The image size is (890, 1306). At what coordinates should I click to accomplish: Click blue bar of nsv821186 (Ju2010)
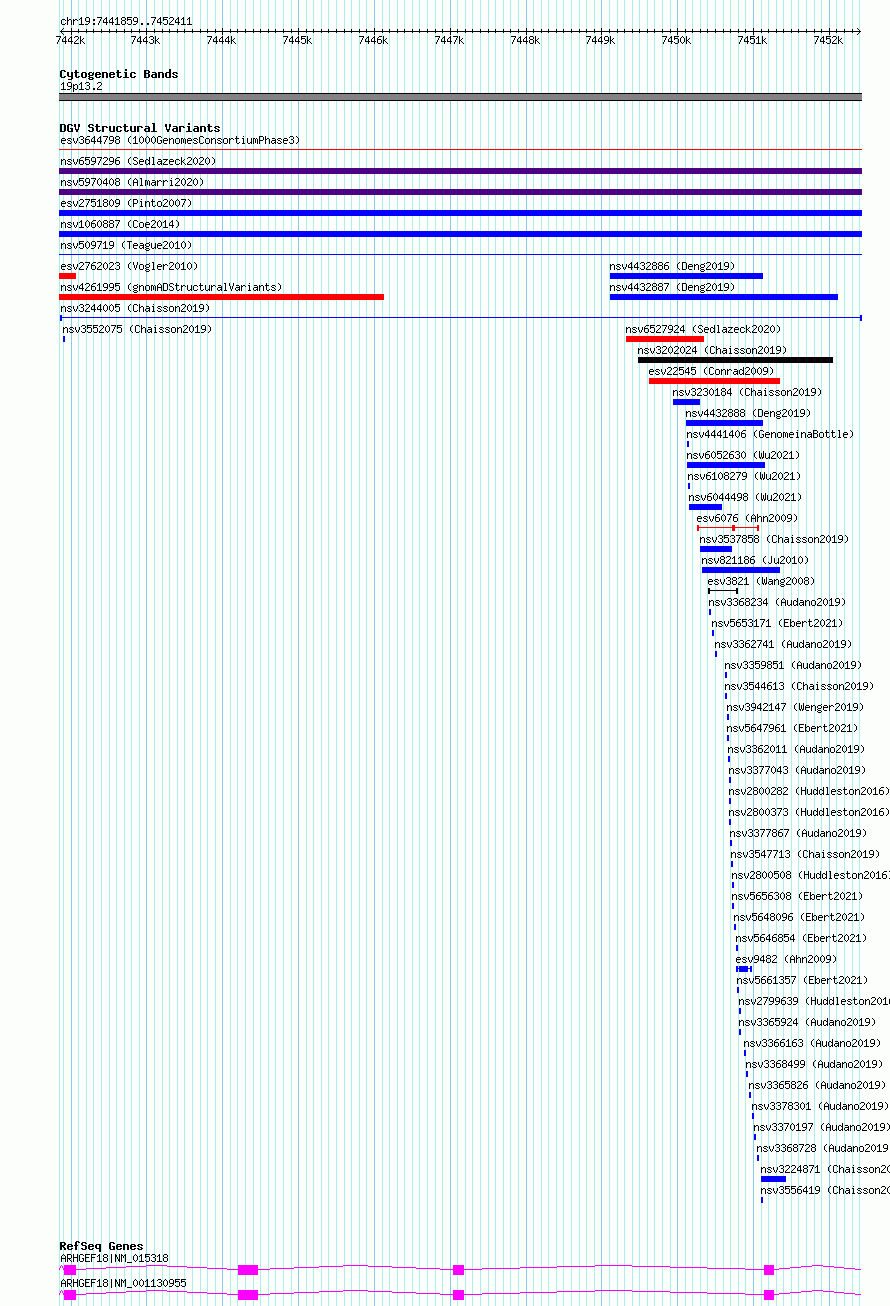[x=741, y=570]
